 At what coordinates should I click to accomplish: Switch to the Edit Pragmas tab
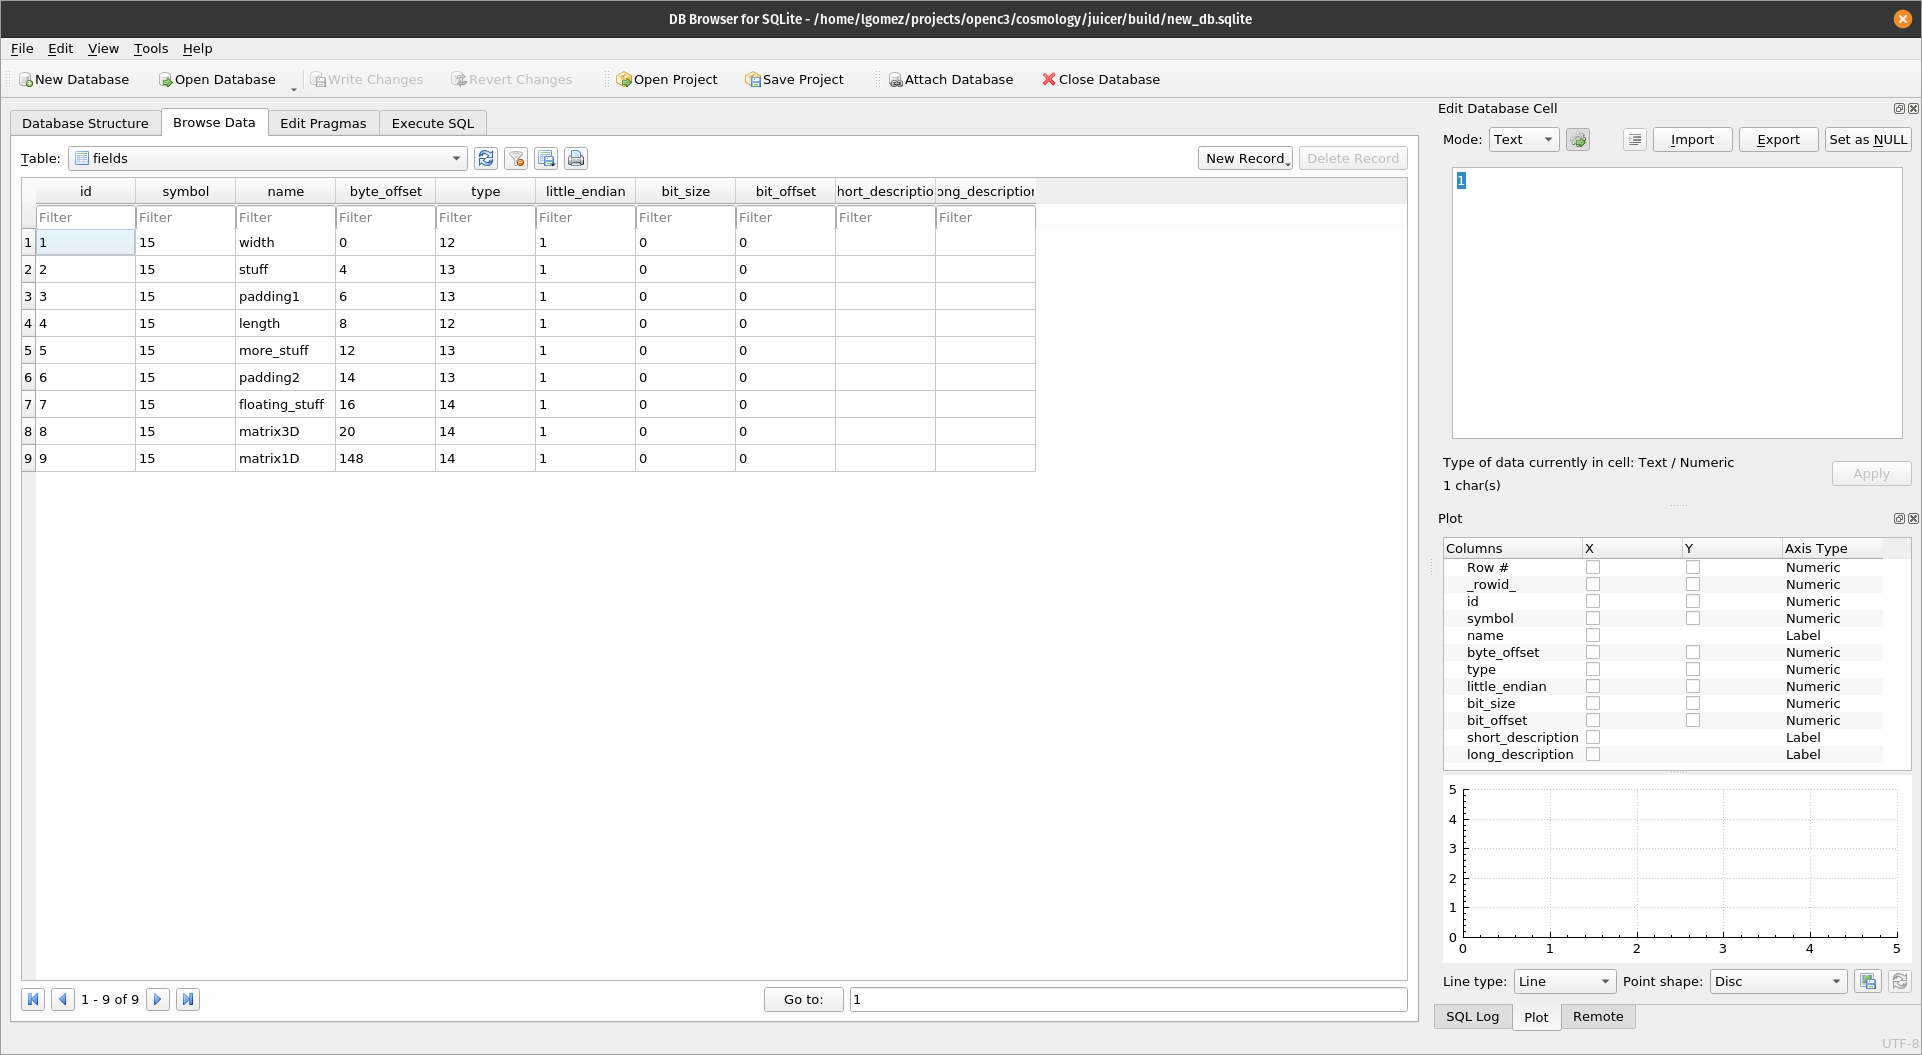click(x=323, y=124)
